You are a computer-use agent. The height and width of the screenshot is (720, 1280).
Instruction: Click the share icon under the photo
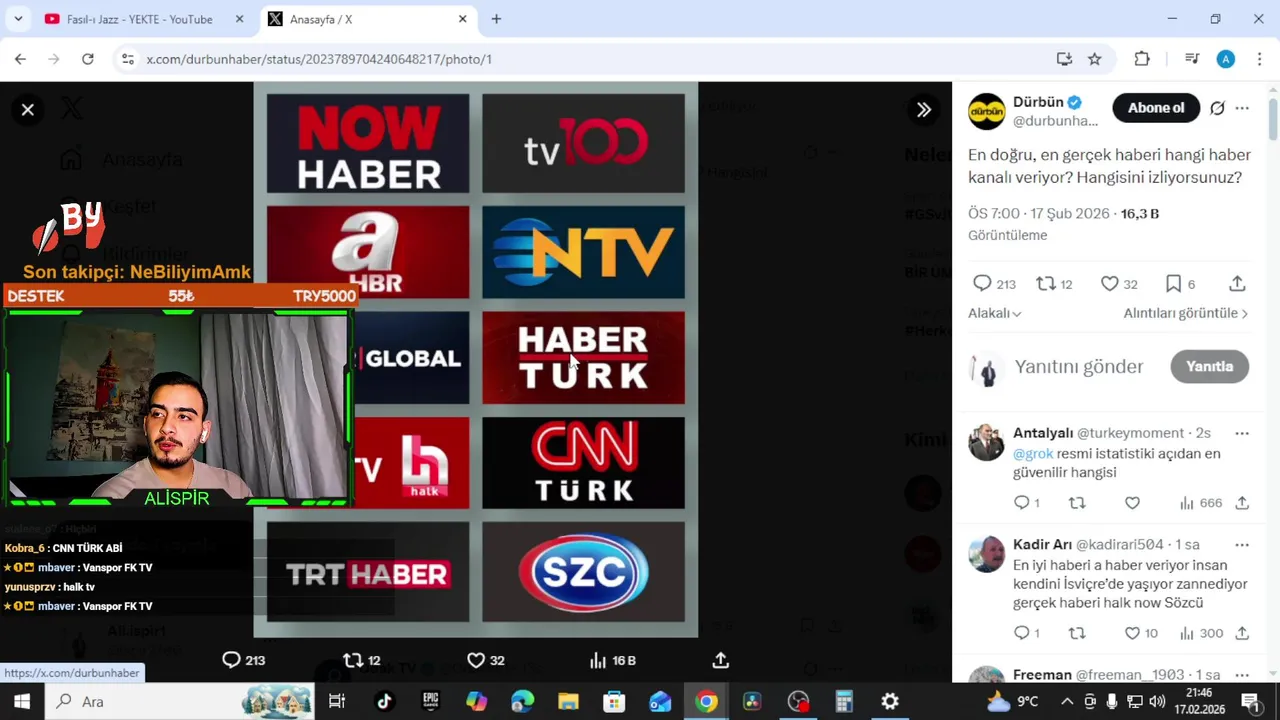point(720,660)
